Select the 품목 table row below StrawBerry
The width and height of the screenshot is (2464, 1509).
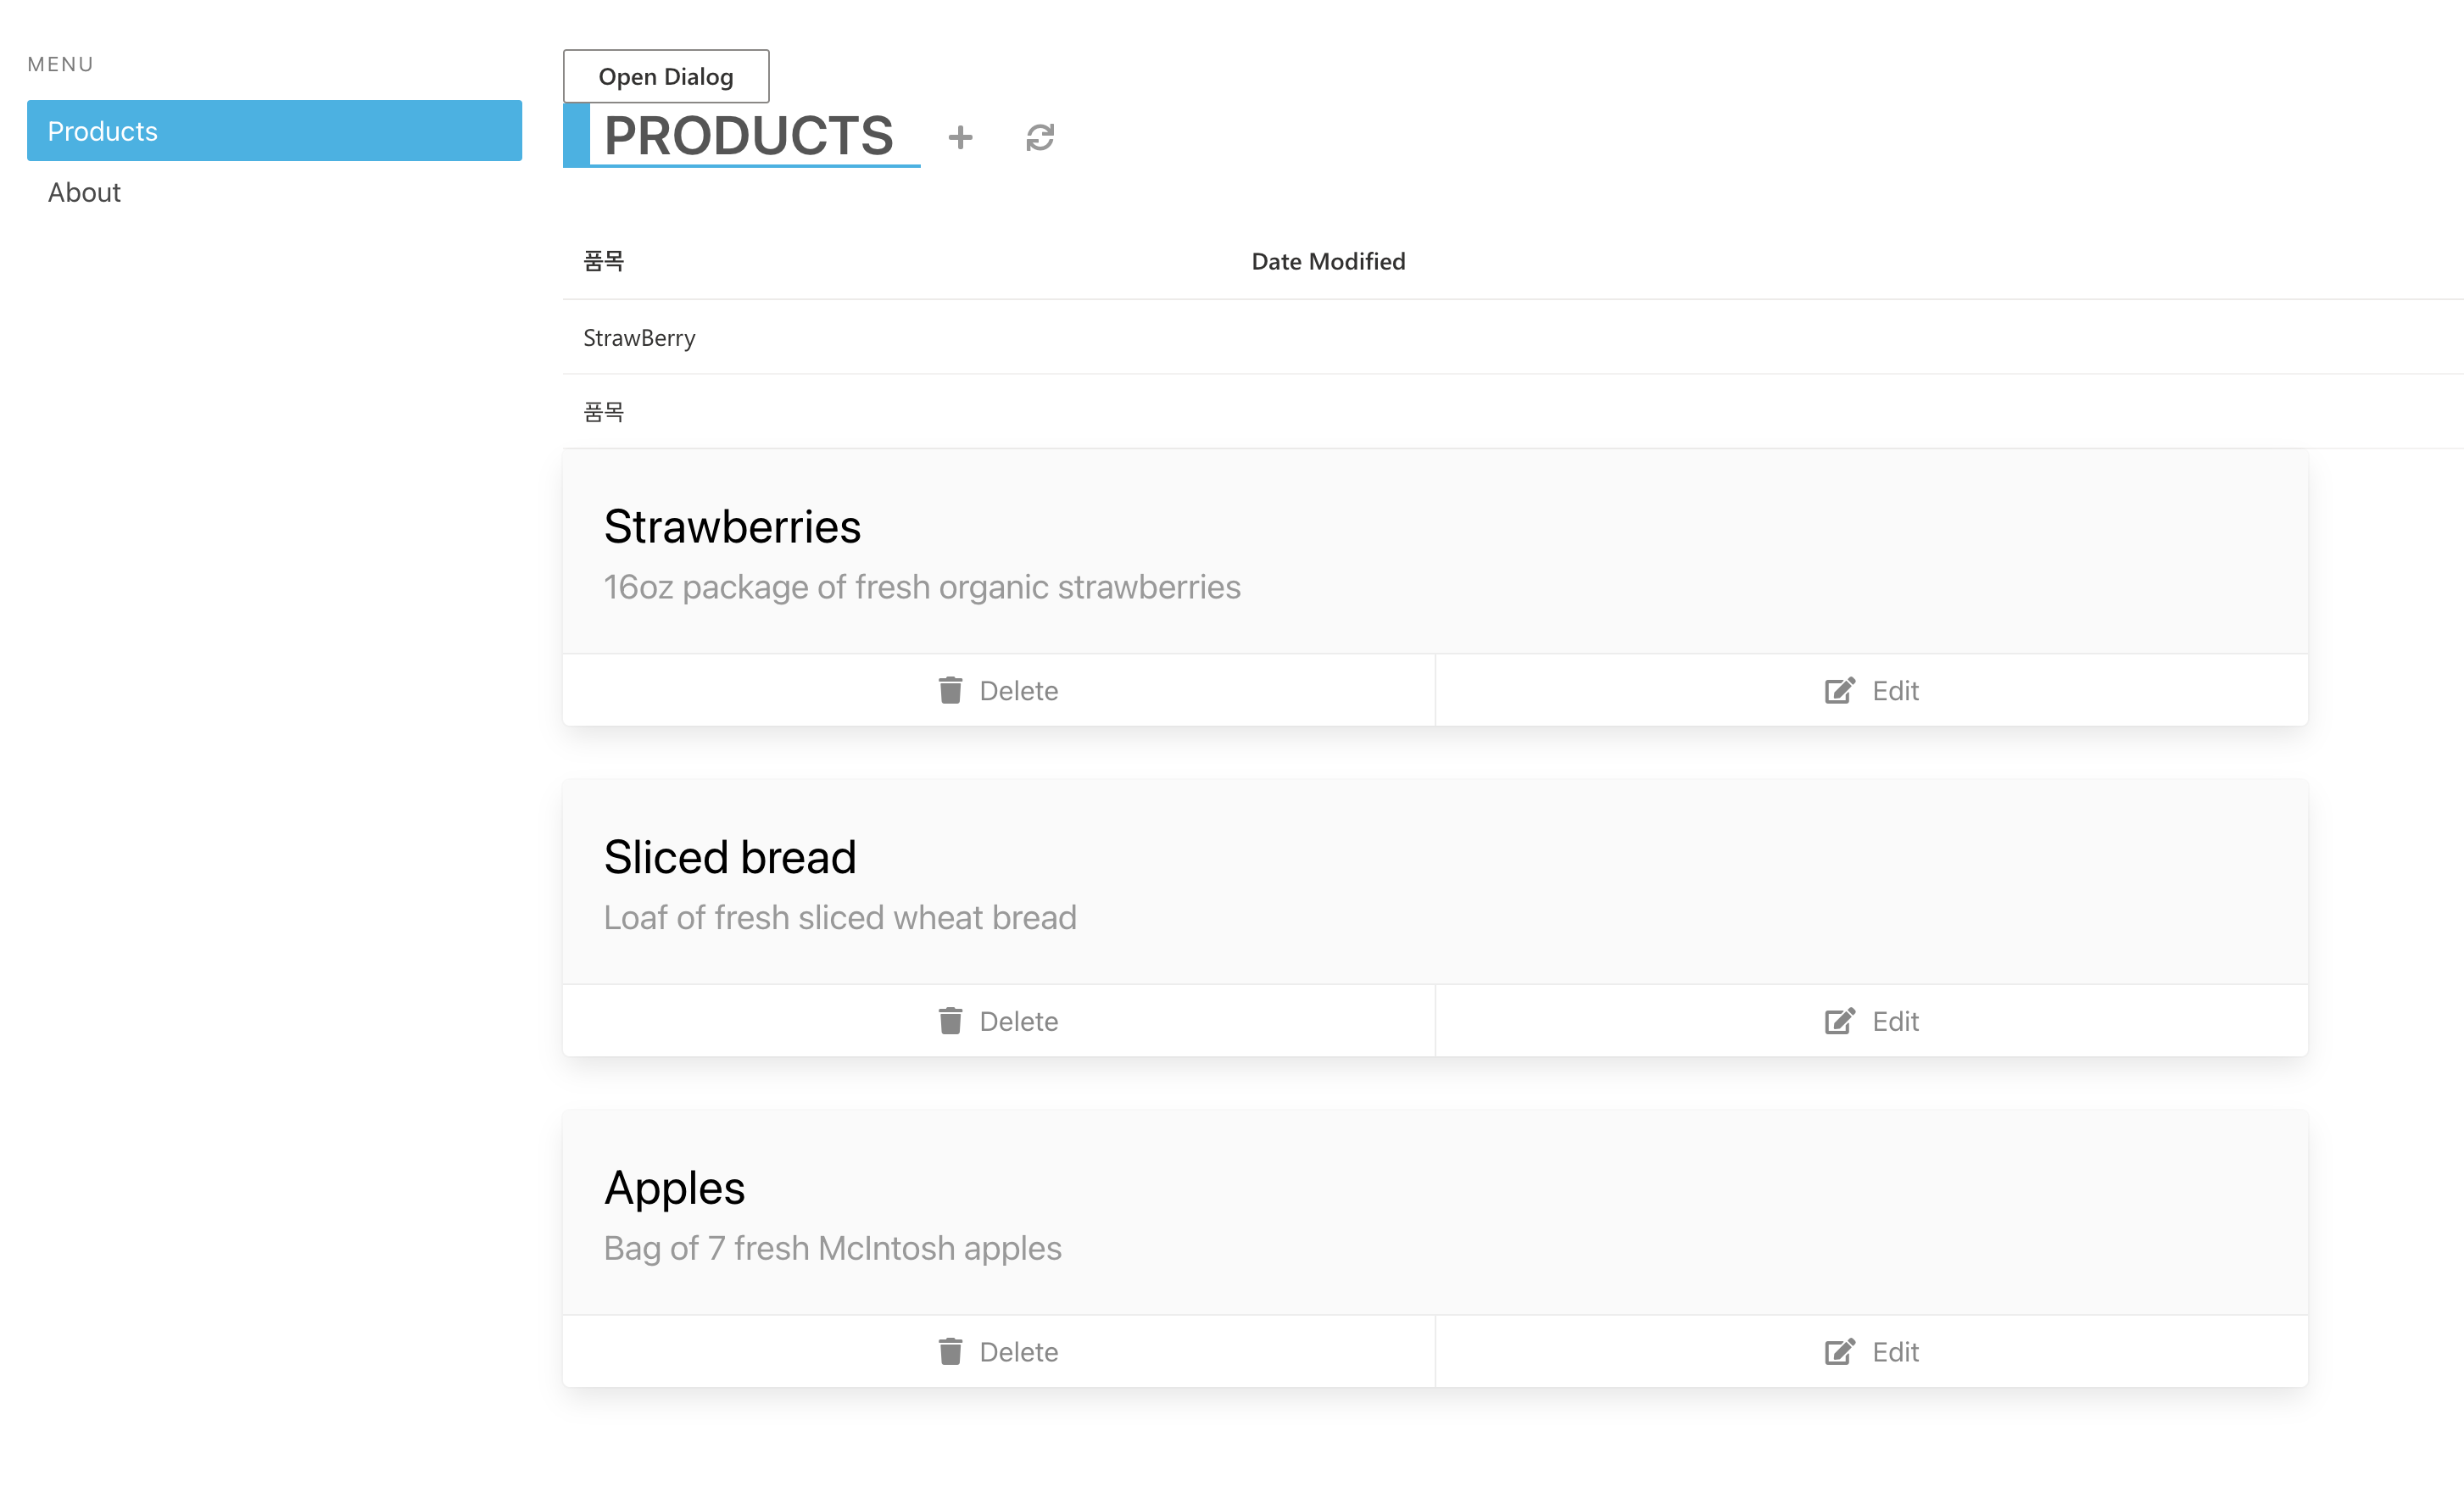604,412
